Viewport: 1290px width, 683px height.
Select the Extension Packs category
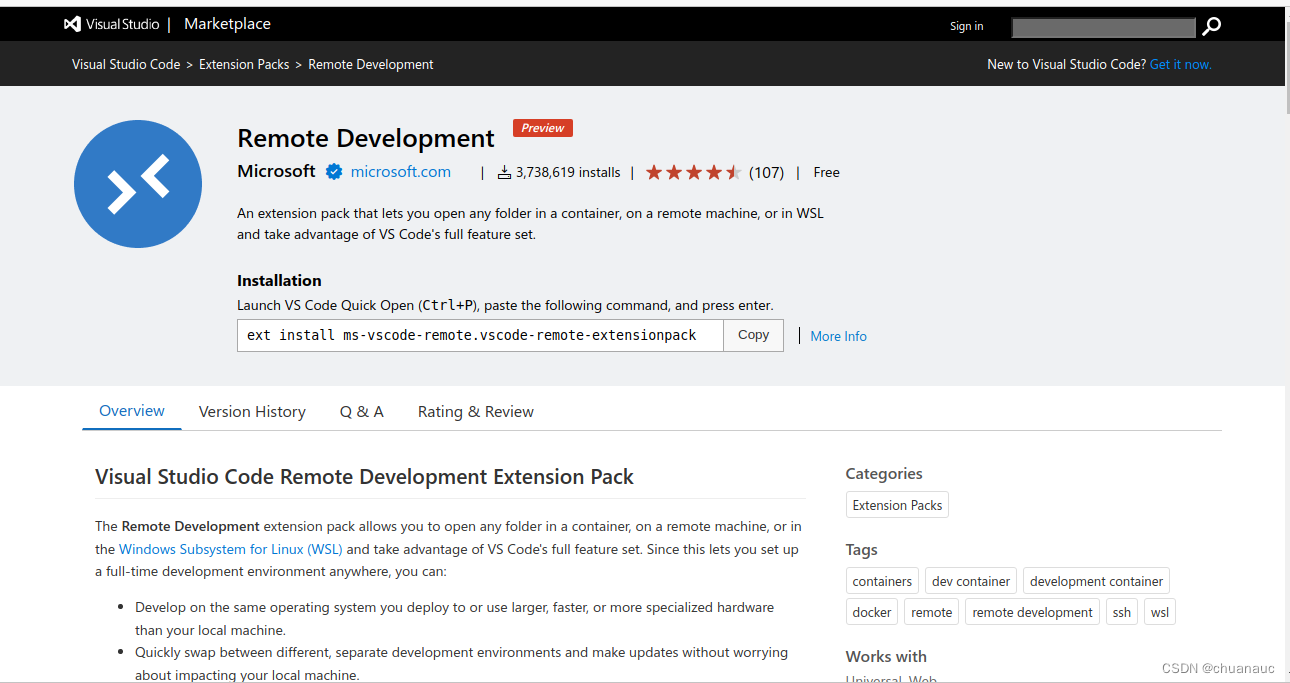coord(897,505)
